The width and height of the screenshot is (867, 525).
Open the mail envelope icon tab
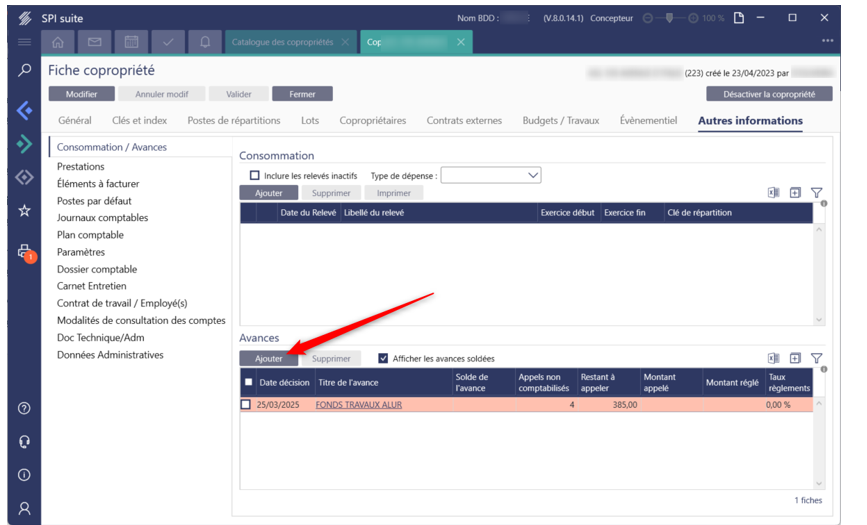coord(95,42)
